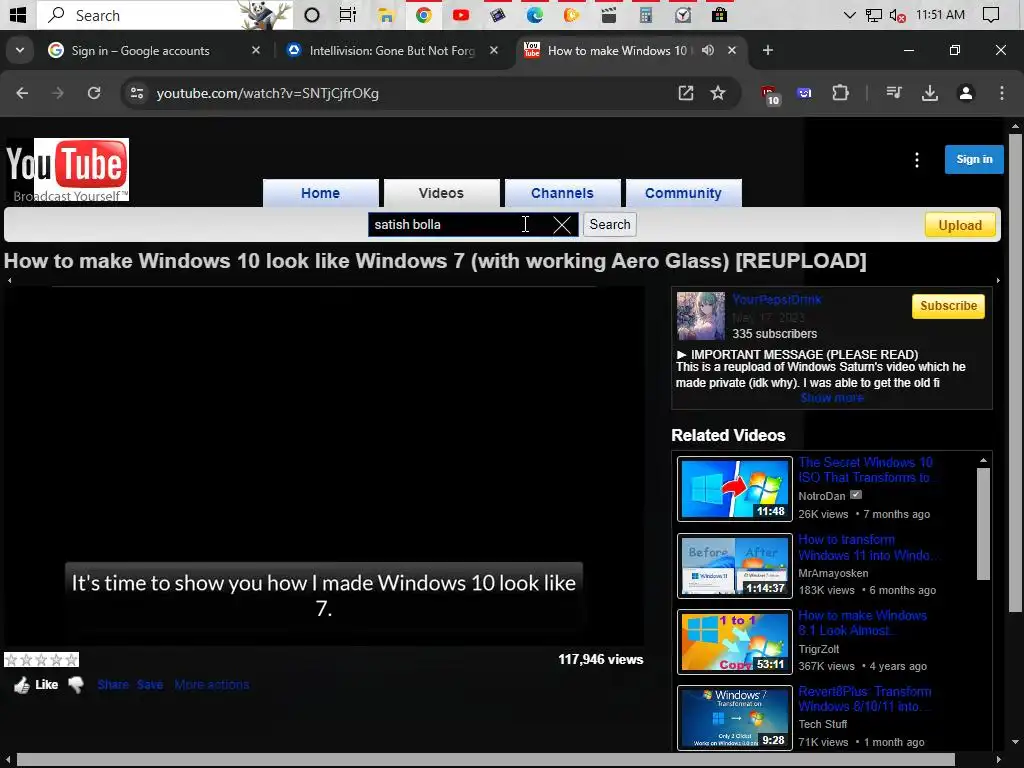The image size is (1024, 768).
Task: Open the Chrome downloads icon
Action: tap(930, 93)
